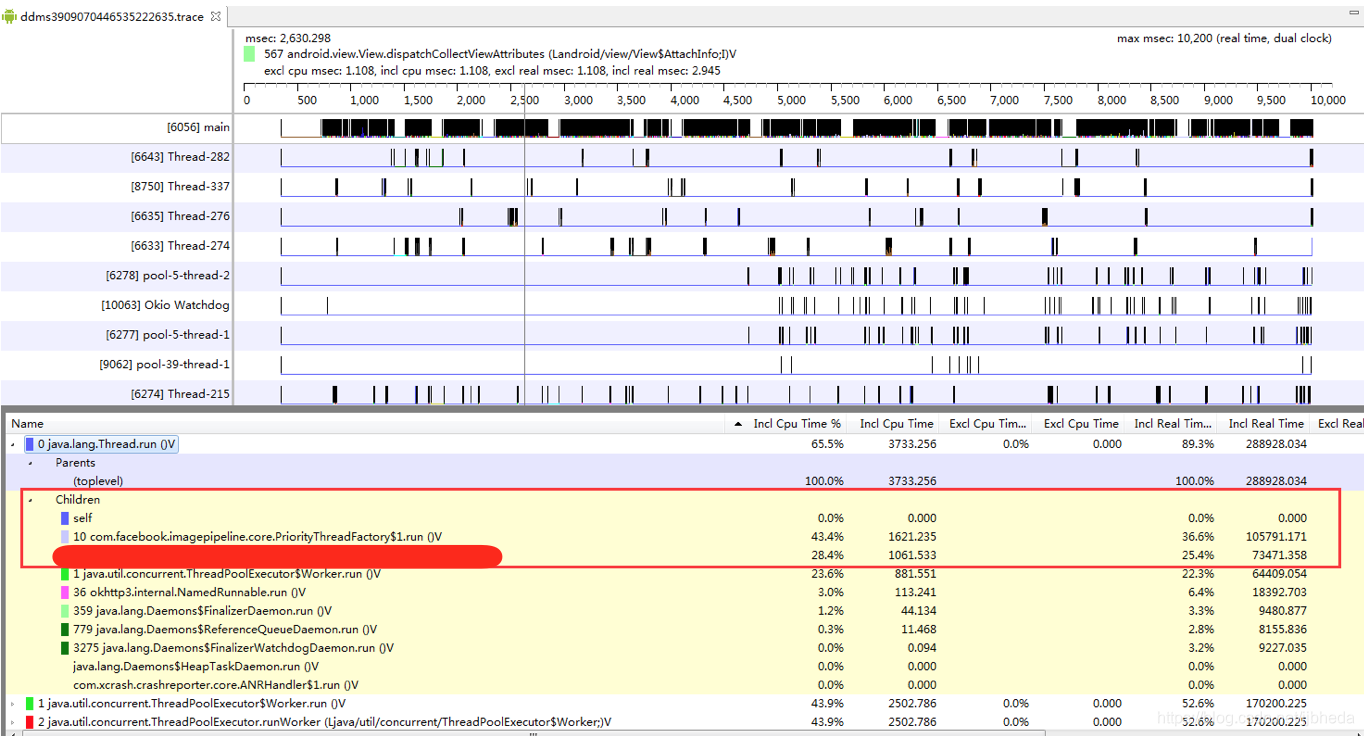
Task: Click the max msec 10,200 label
Action: pos(1224,38)
